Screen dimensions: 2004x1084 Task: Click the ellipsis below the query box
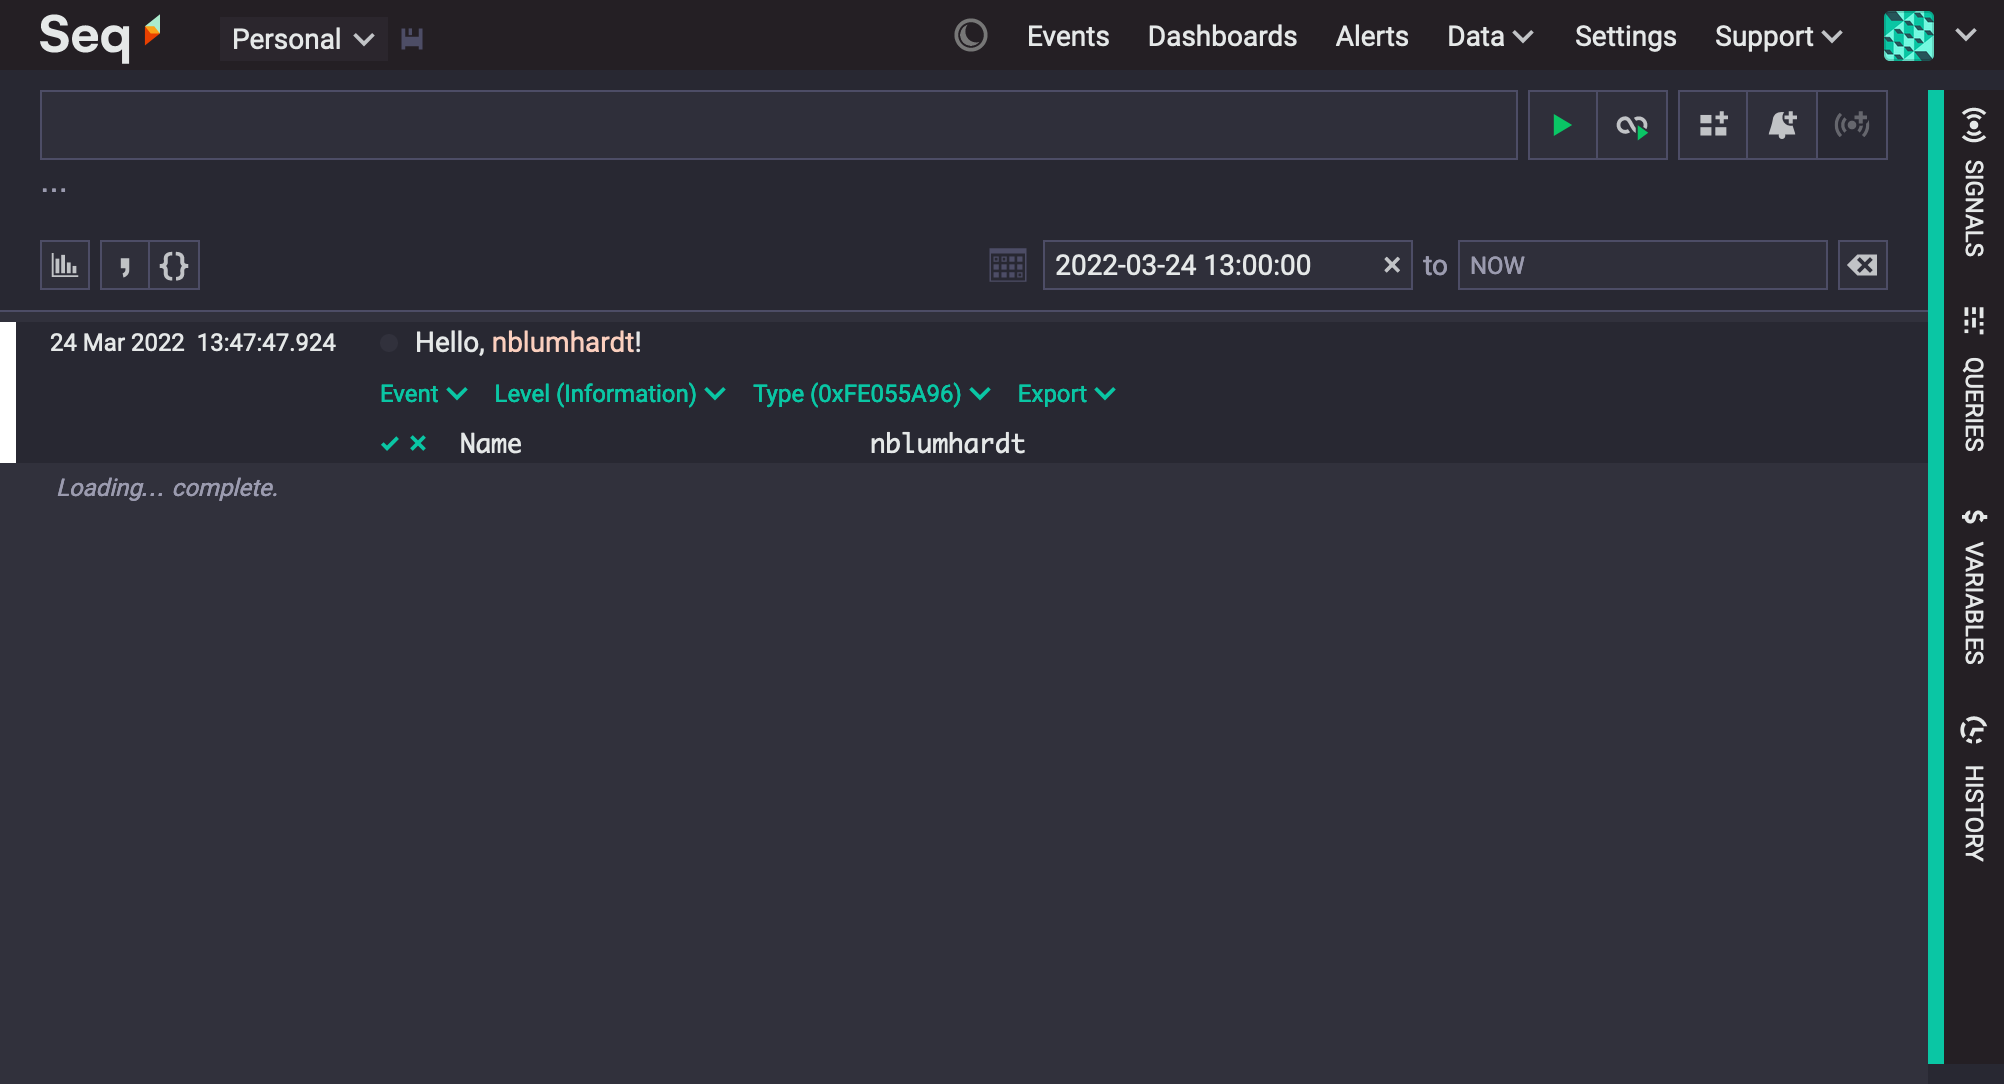54,189
